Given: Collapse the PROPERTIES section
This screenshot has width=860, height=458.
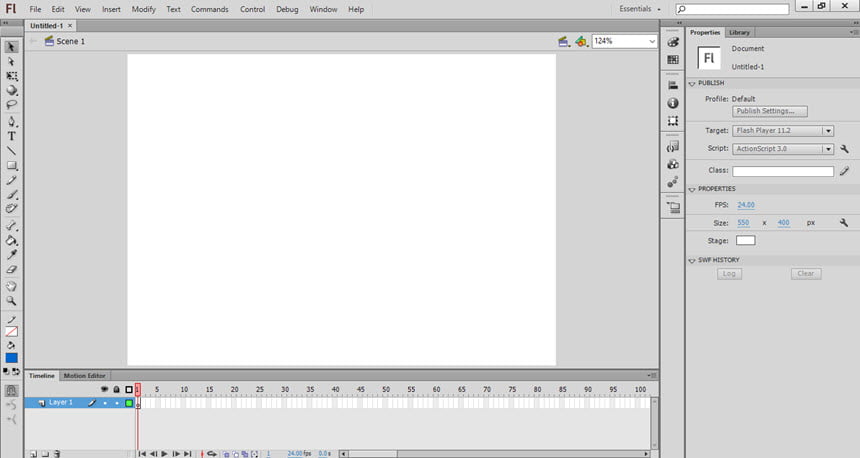Looking at the screenshot, I should click(x=692, y=189).
